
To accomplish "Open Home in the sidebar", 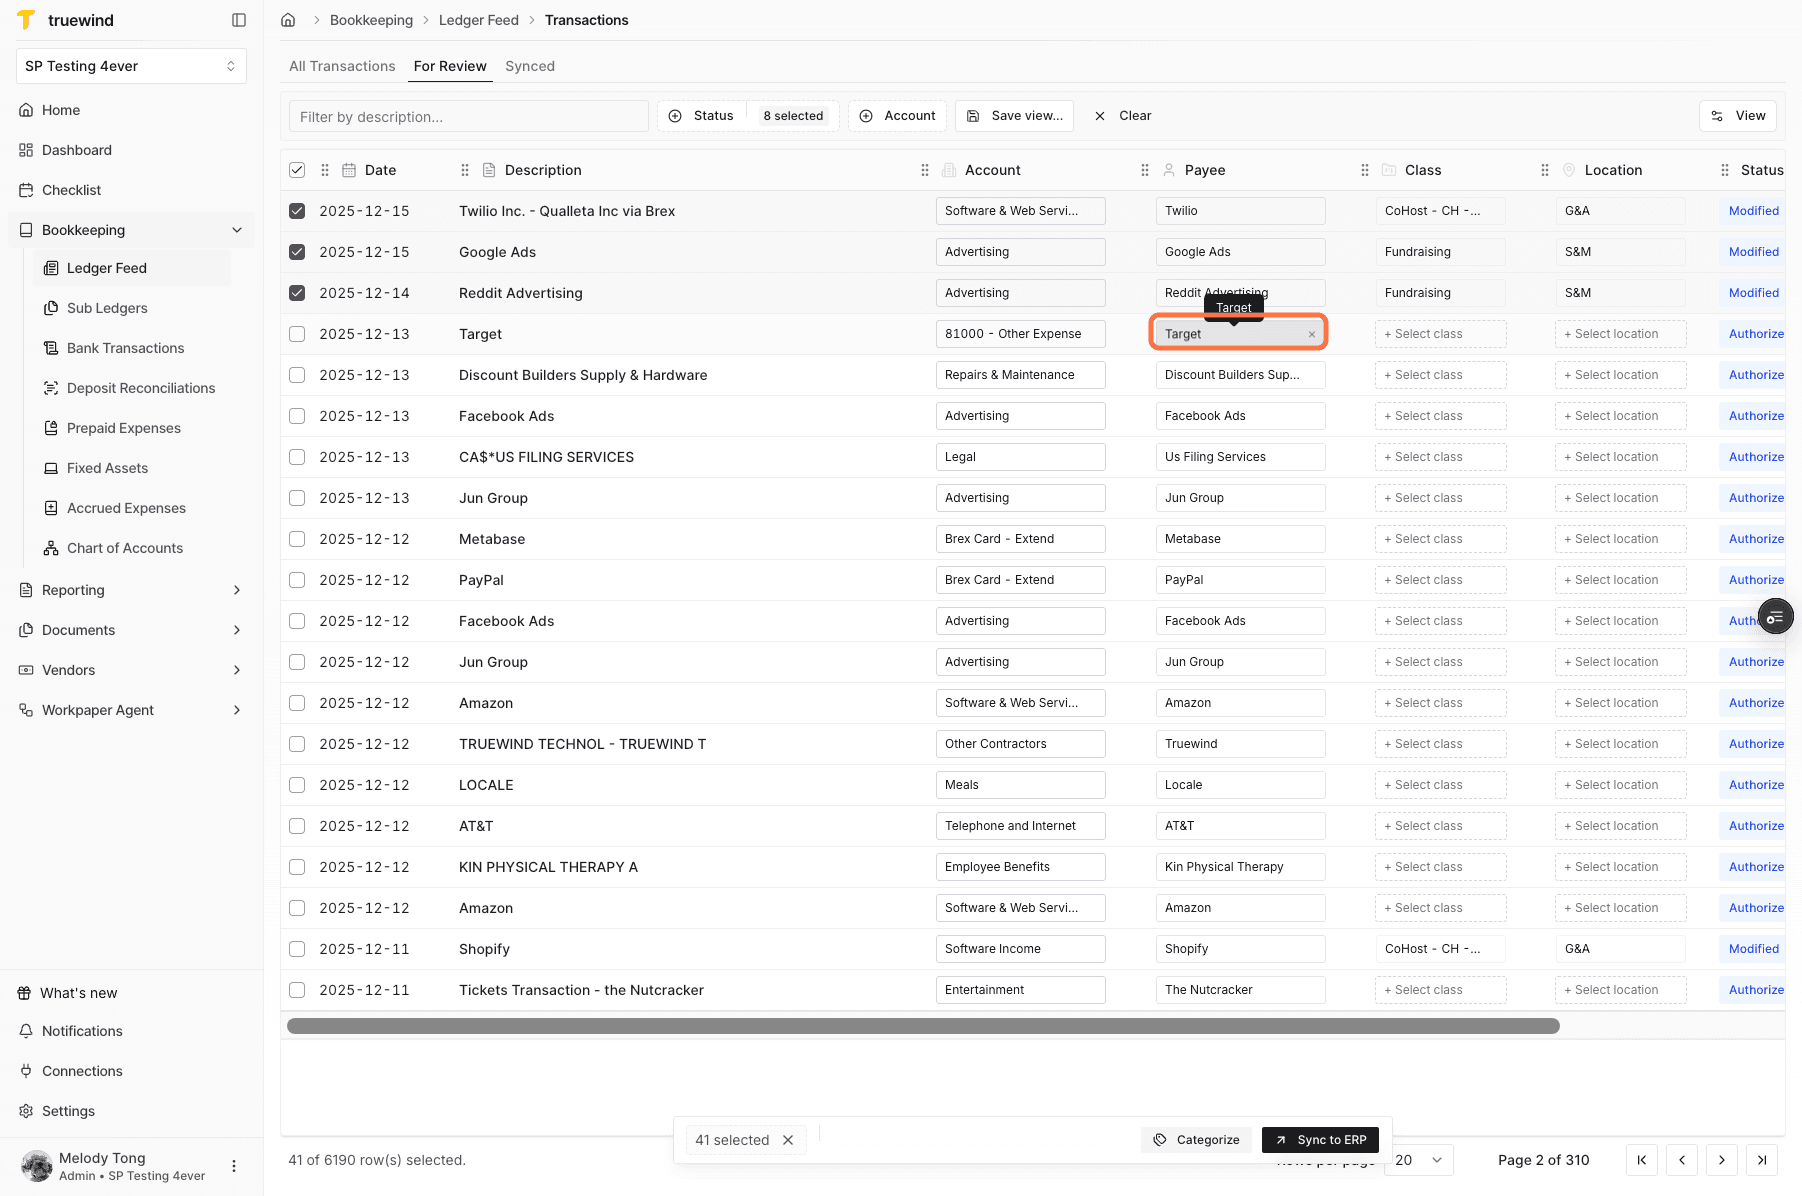I will [61, 110].
